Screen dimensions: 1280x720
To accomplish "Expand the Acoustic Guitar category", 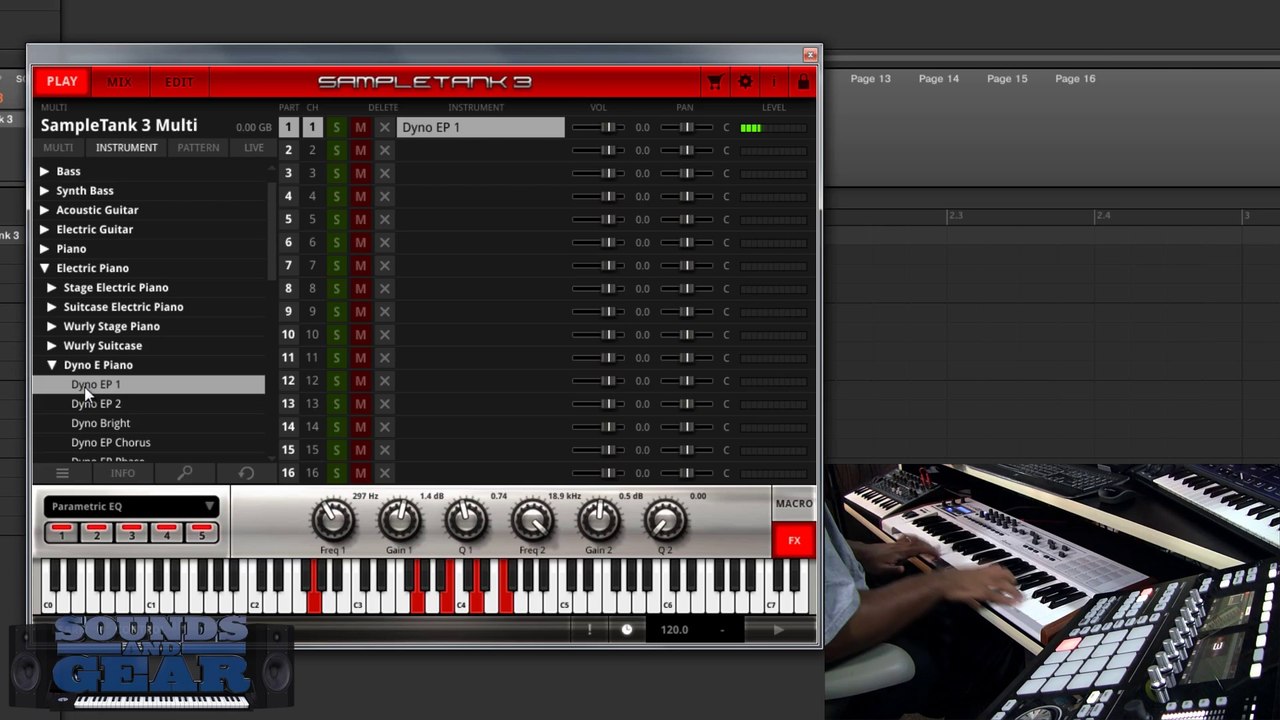I will pos(44,210).
